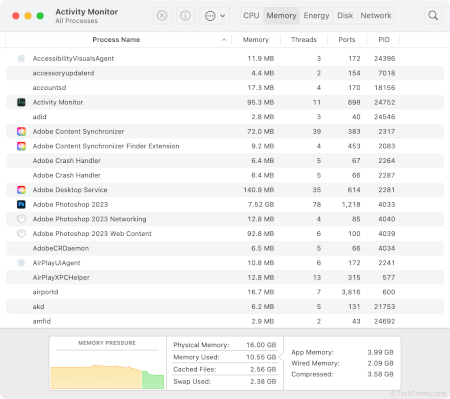Sort by the Ports column header
The height and width of the screenshot is (399, 450).
tap(347, 40)
